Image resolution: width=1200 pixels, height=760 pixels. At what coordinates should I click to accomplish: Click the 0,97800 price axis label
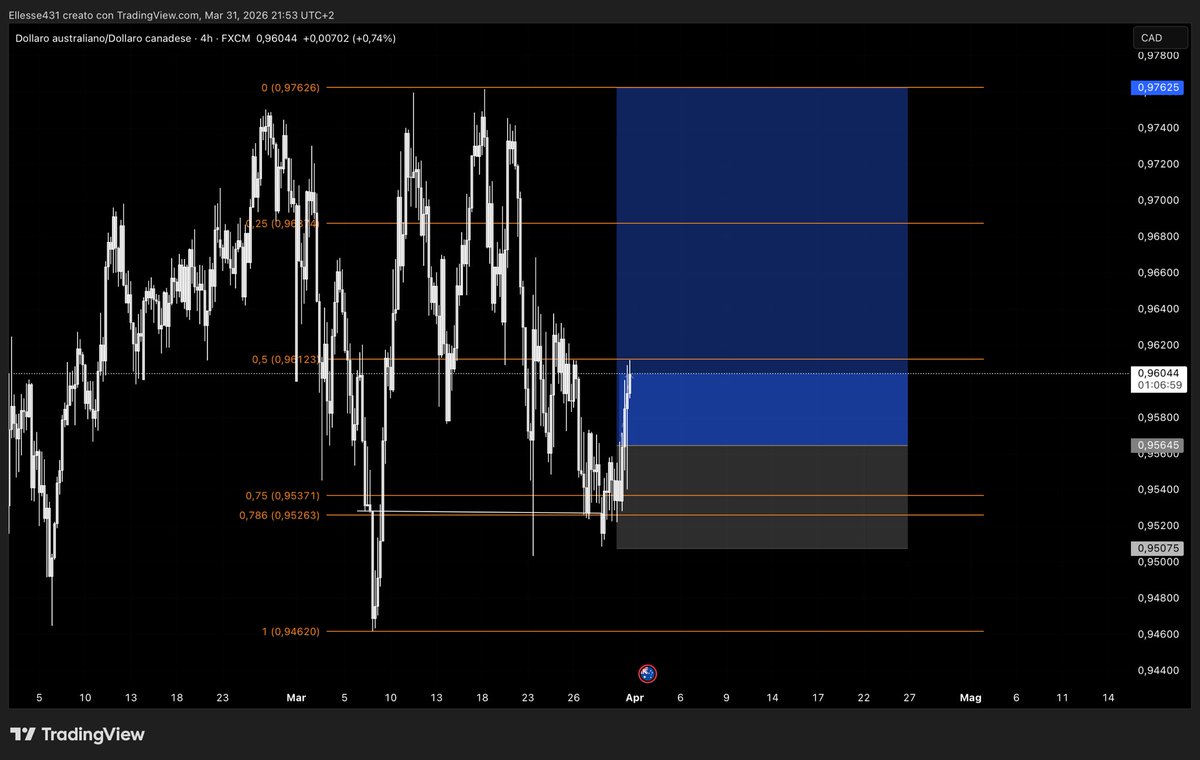coord(1158,56)
